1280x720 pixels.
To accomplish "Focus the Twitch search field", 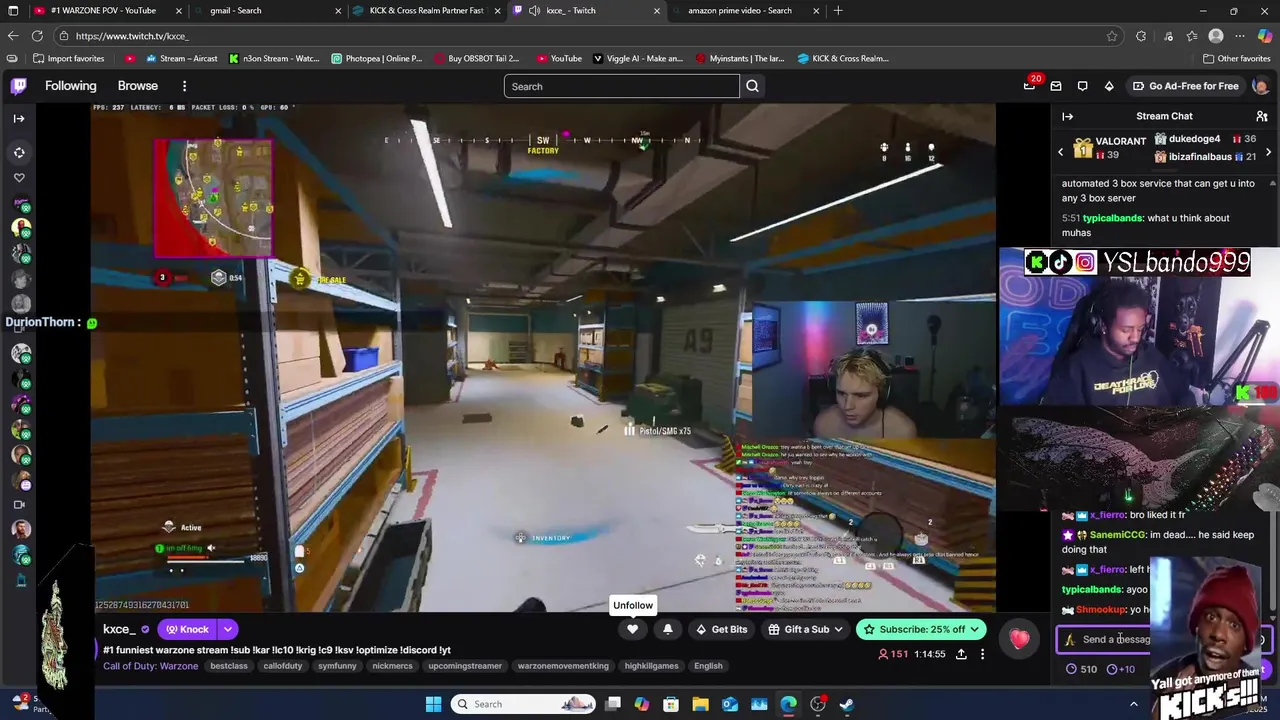I will 621,86.
